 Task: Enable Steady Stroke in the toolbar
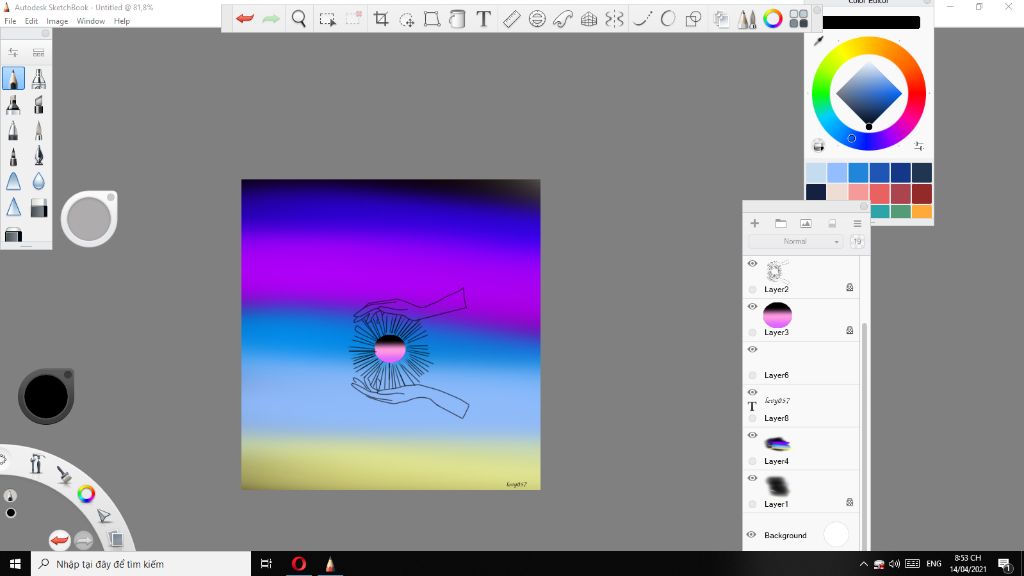tap(643, 19)
